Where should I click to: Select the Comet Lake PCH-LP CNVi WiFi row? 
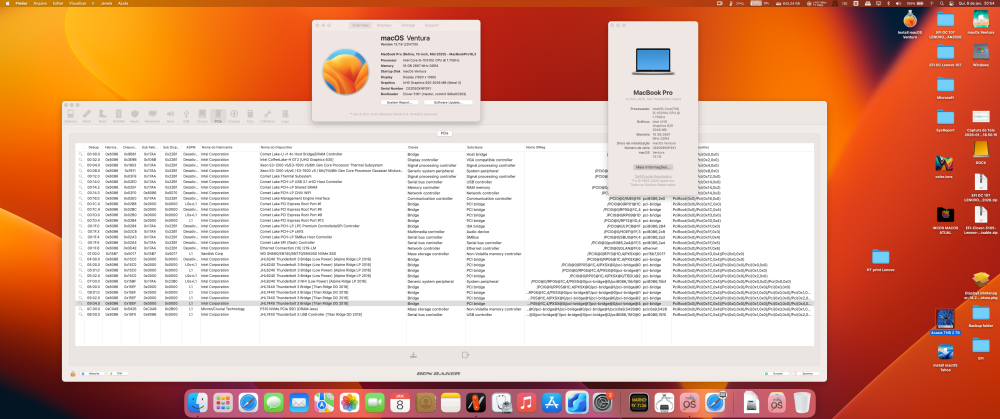[x=445, y=193]
